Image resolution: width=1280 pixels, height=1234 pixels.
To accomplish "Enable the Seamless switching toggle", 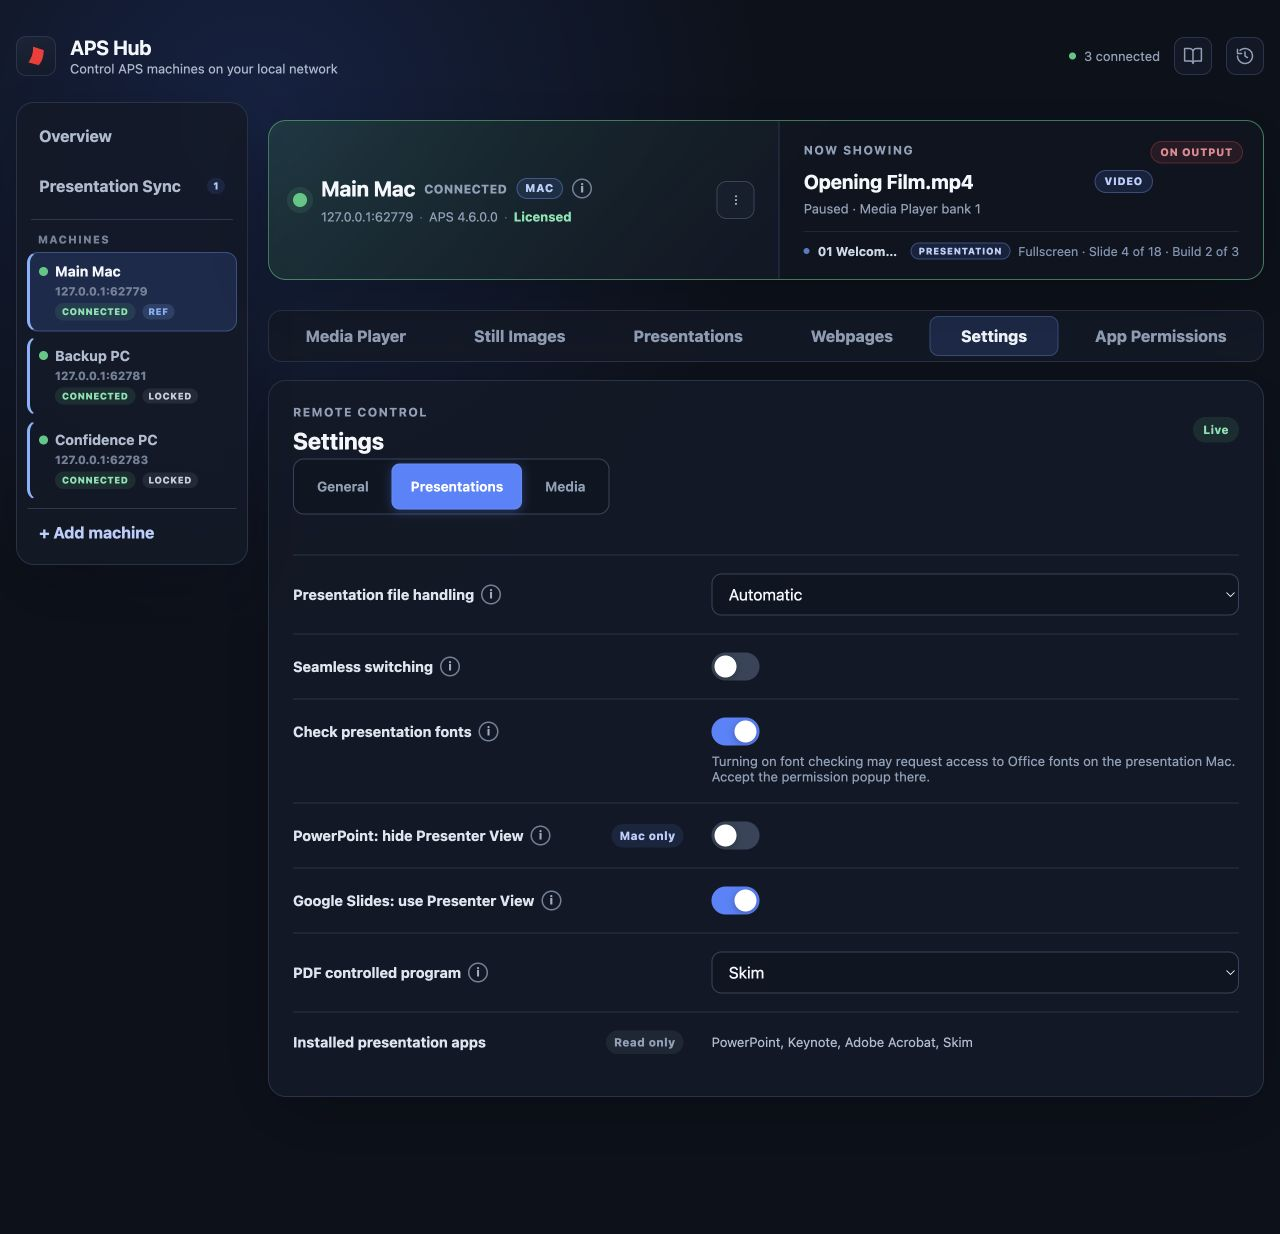I will tap(735, 666).
